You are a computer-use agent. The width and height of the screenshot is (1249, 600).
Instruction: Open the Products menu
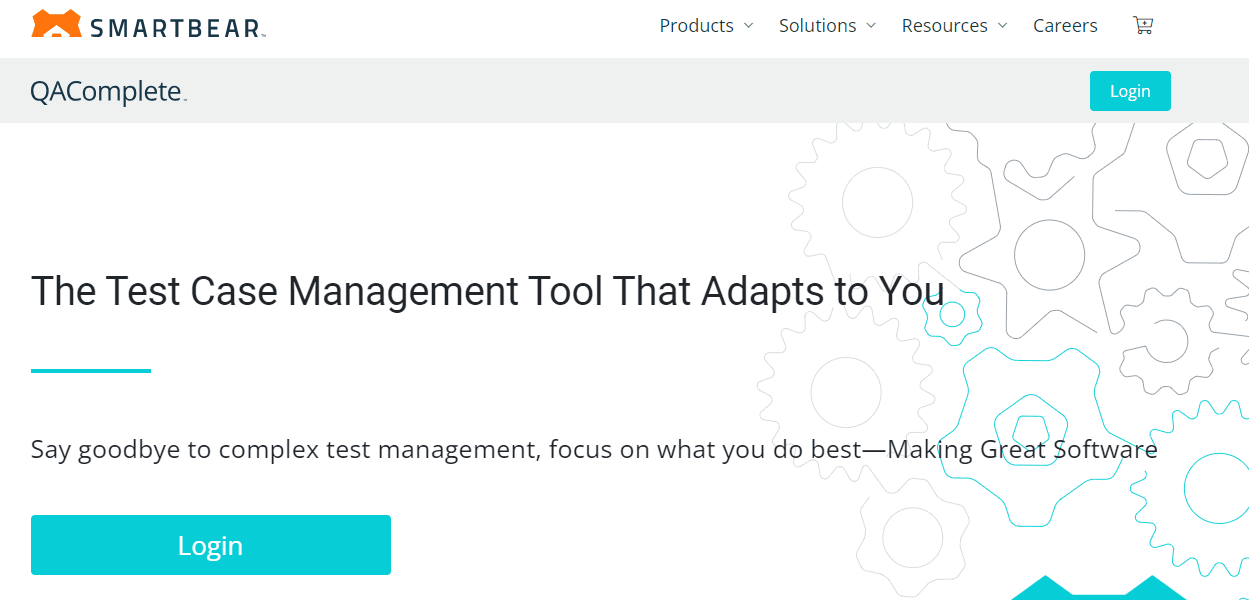click(696, 26)
